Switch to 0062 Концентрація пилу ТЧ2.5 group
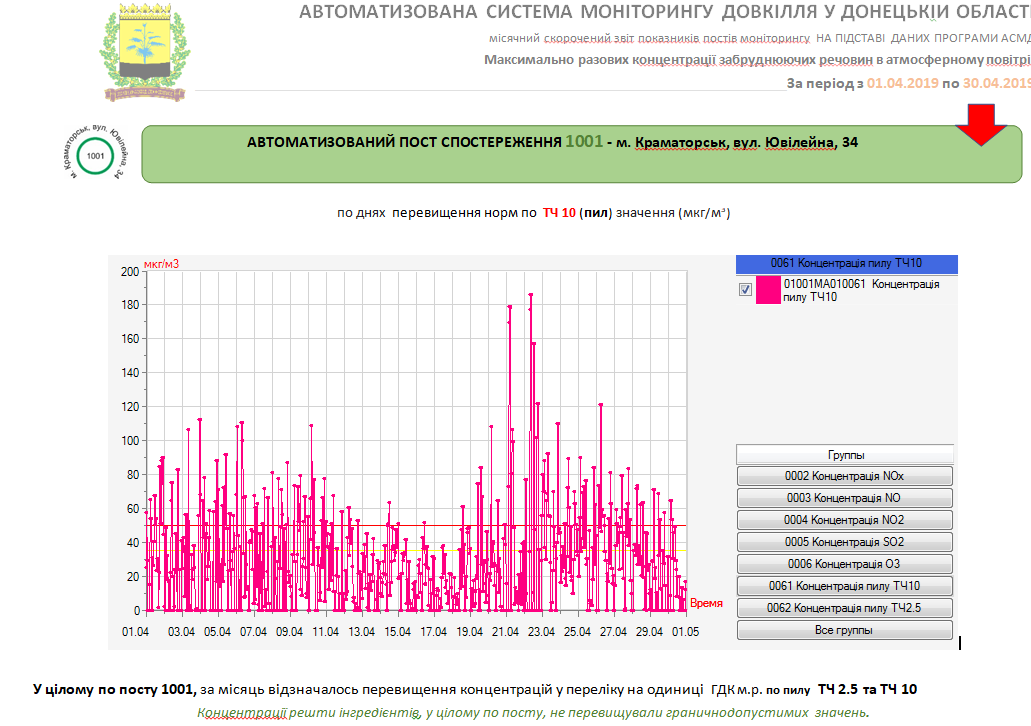The image size is (1031, 726). [844, 608]
